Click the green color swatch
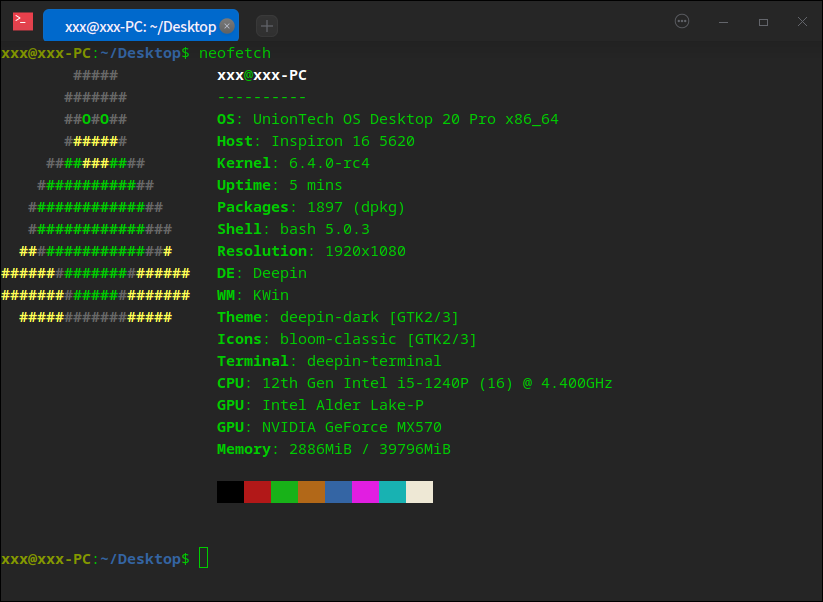Image resolution: width=823 pixels, height=602 pixels. [284, 491]
